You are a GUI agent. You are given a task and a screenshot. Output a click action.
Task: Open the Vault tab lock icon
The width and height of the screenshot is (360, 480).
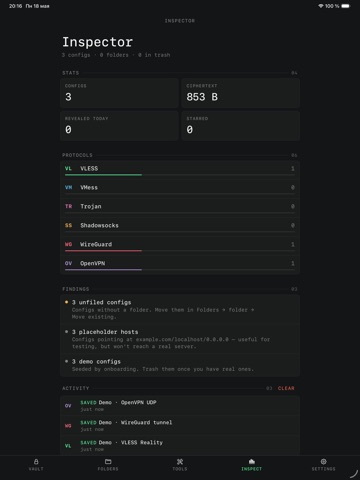pyautogui.click(x=36, y=462)
